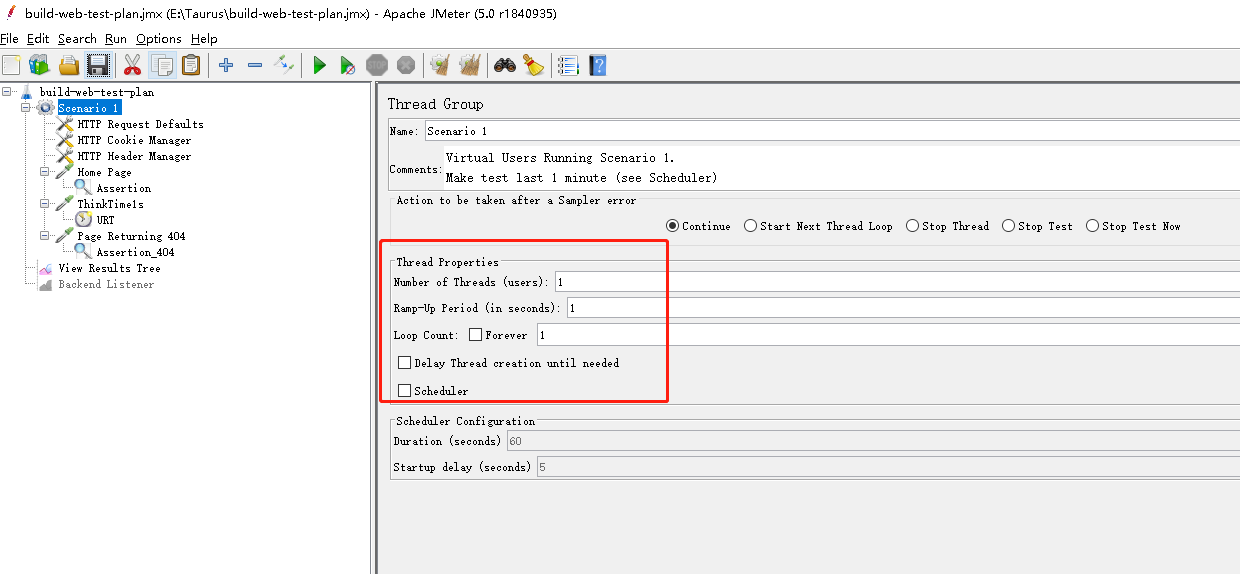
Task: Select the Continue radio button
Action: (x=672, y=226)
